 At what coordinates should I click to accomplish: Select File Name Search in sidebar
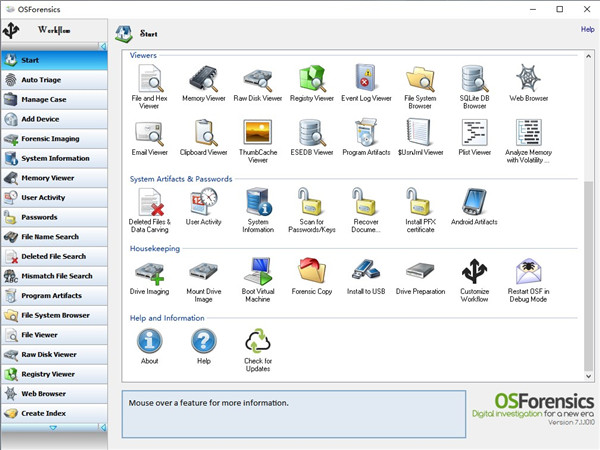click(54, 236)
